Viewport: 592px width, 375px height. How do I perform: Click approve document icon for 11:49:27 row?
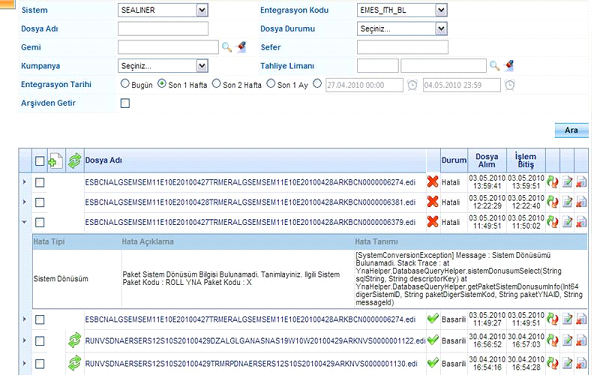coord(567,319)
